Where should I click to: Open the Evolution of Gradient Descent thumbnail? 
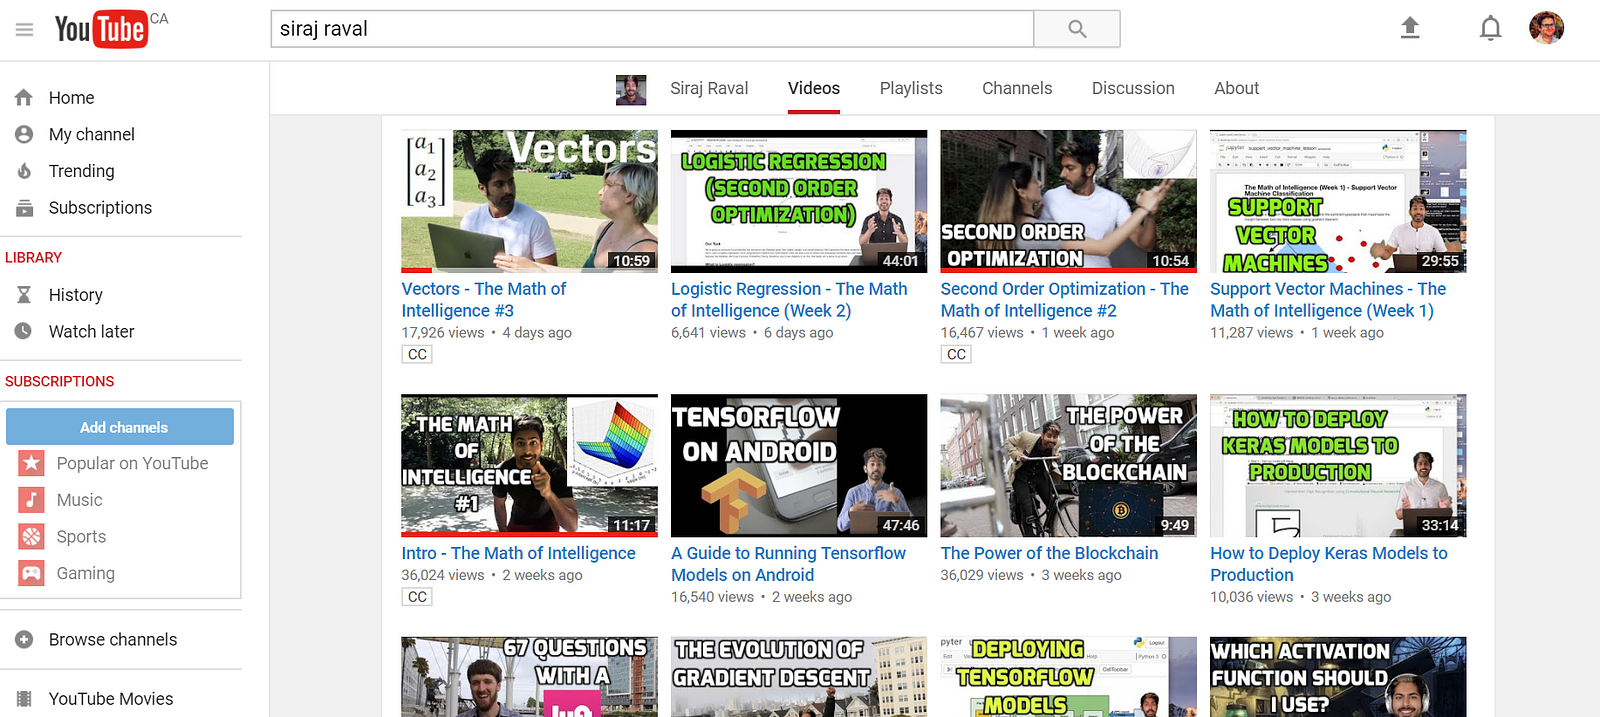(799, 677)
